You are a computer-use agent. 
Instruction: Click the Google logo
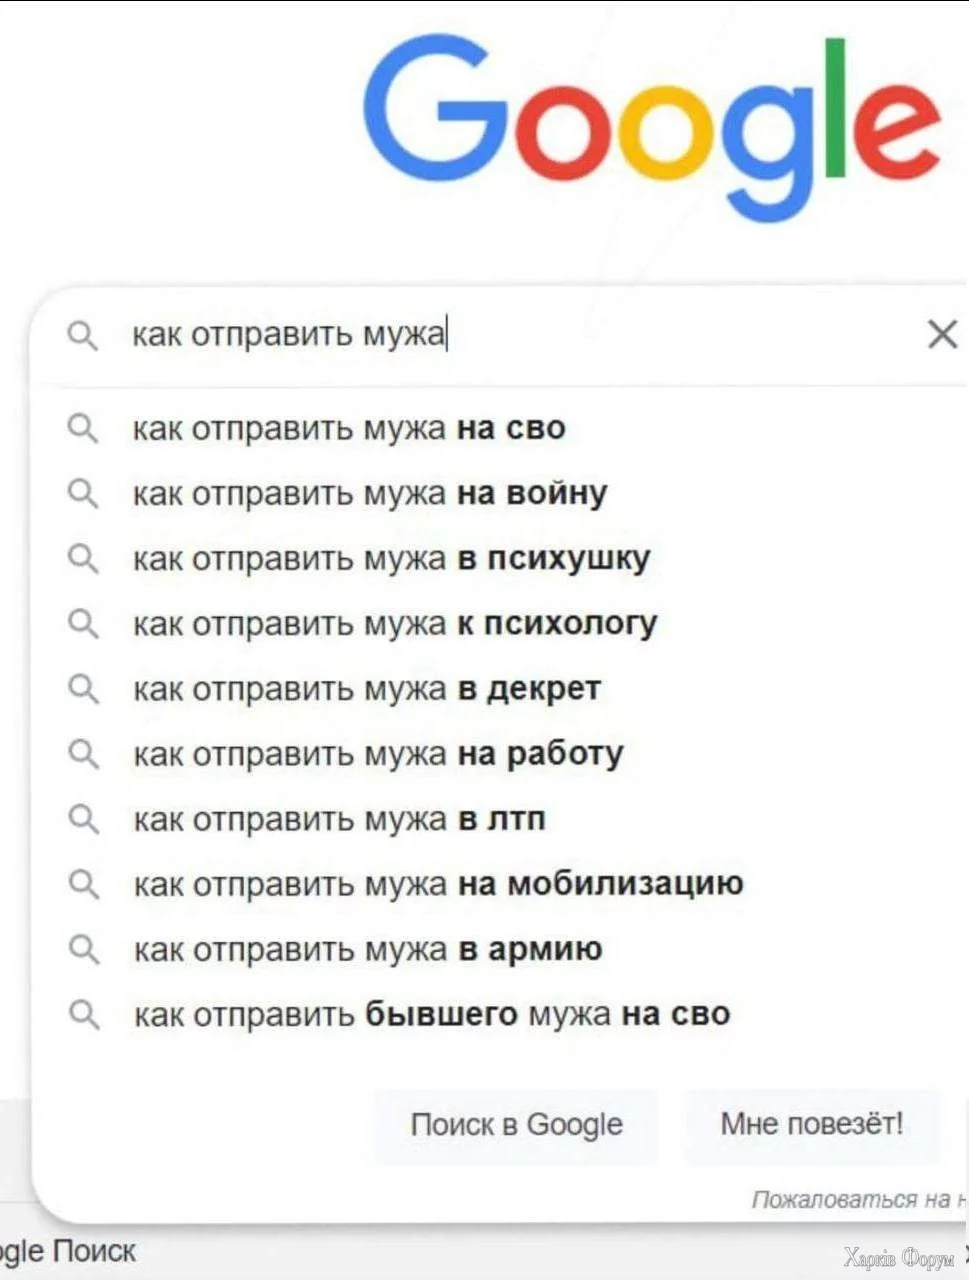(x=651, y=128)
